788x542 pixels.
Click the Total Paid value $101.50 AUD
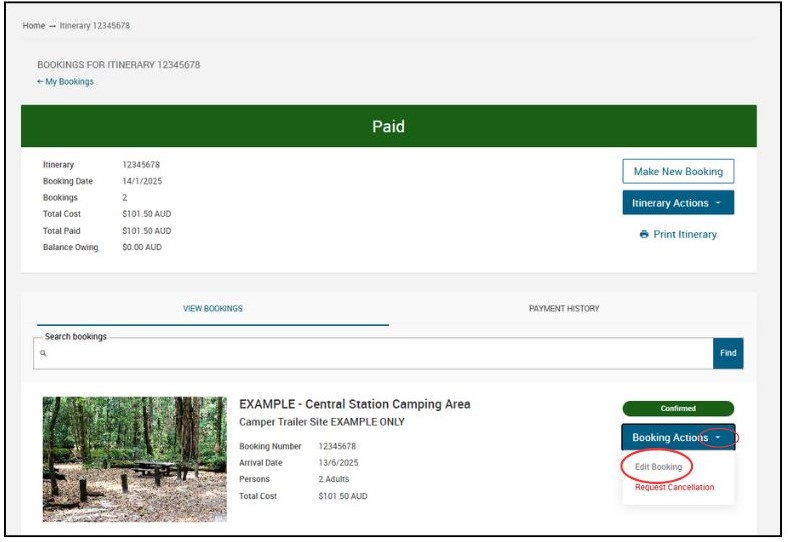click(147, 231)
